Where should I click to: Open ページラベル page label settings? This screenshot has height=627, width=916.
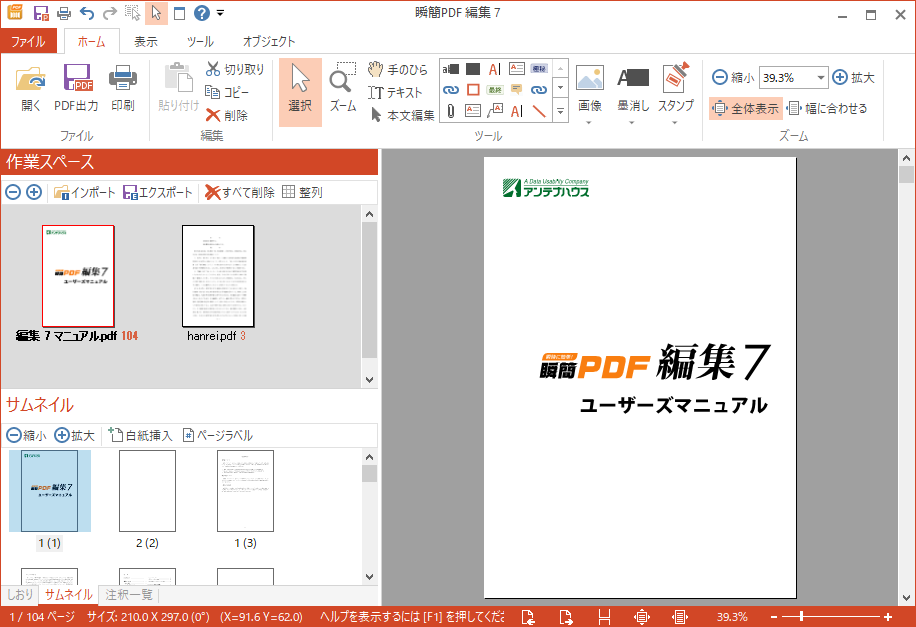pyautogui.click(x=217, y=435)
